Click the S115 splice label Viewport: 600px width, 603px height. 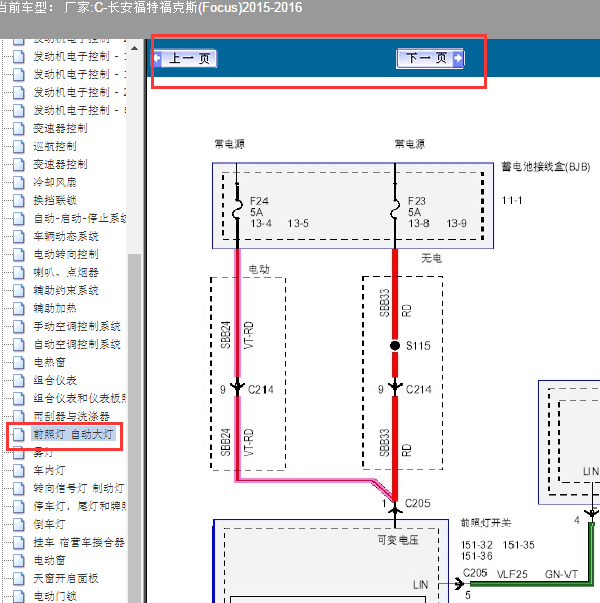(418, 346)
